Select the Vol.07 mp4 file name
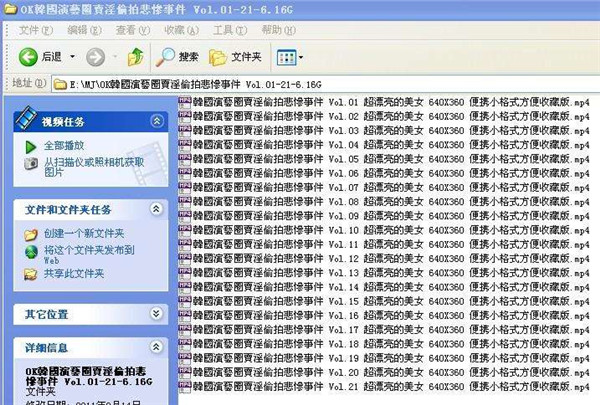This screenshot has height=405, width=600. click(x=391, y=188)
